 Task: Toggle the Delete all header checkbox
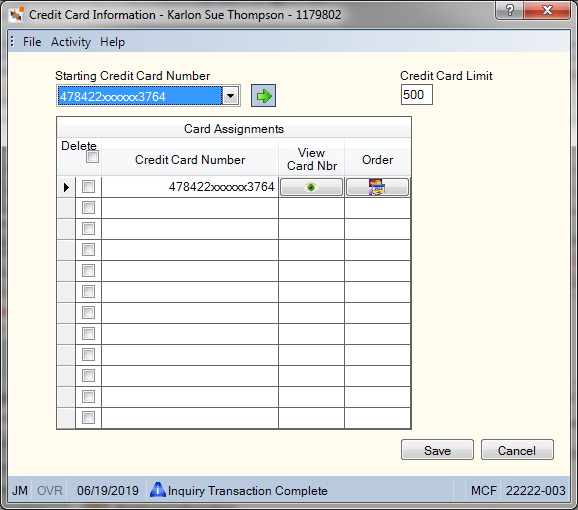[92, 157]
